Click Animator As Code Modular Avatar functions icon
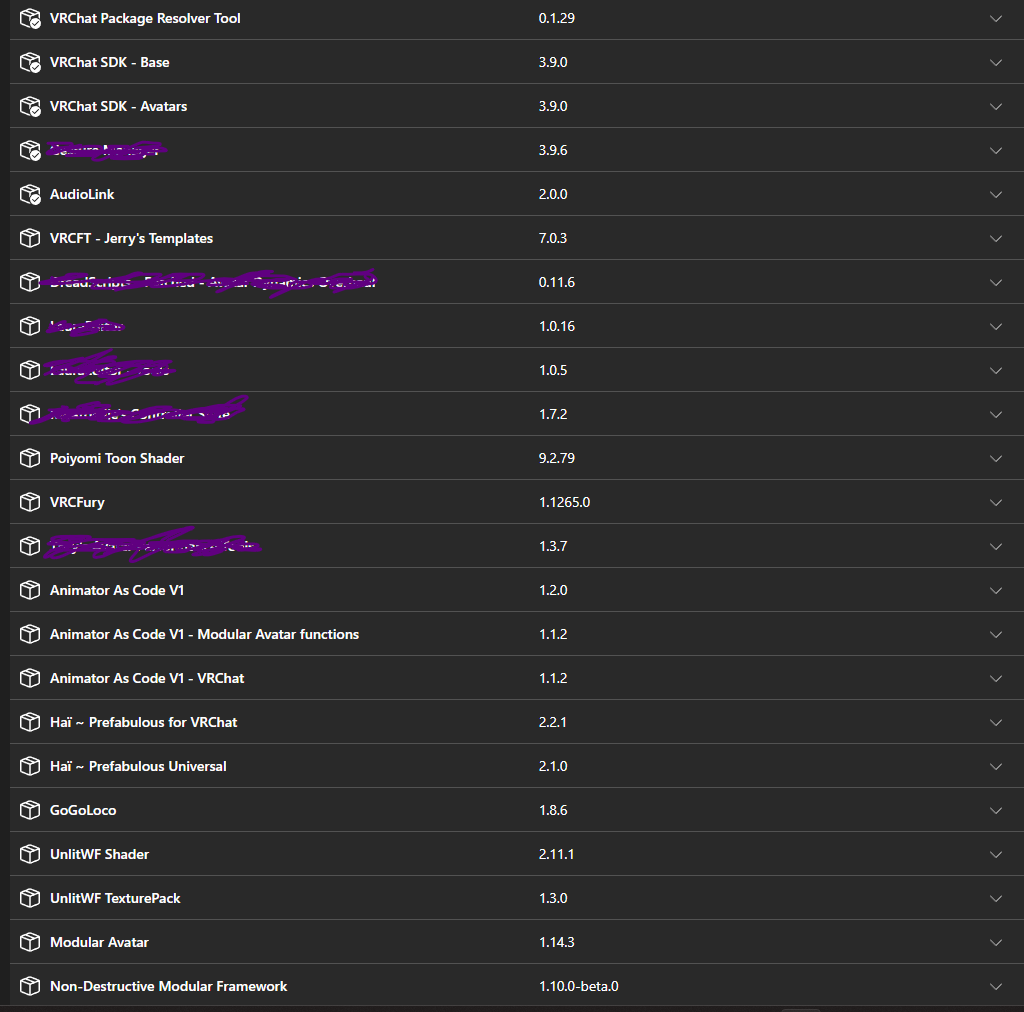Viewport: 1024px width, 1012px height. pos(30,634)
